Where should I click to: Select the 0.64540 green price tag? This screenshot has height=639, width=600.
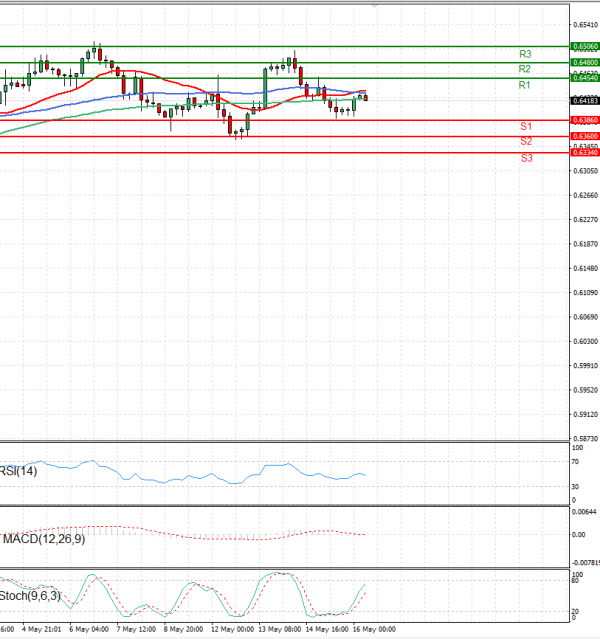point(584,78)
